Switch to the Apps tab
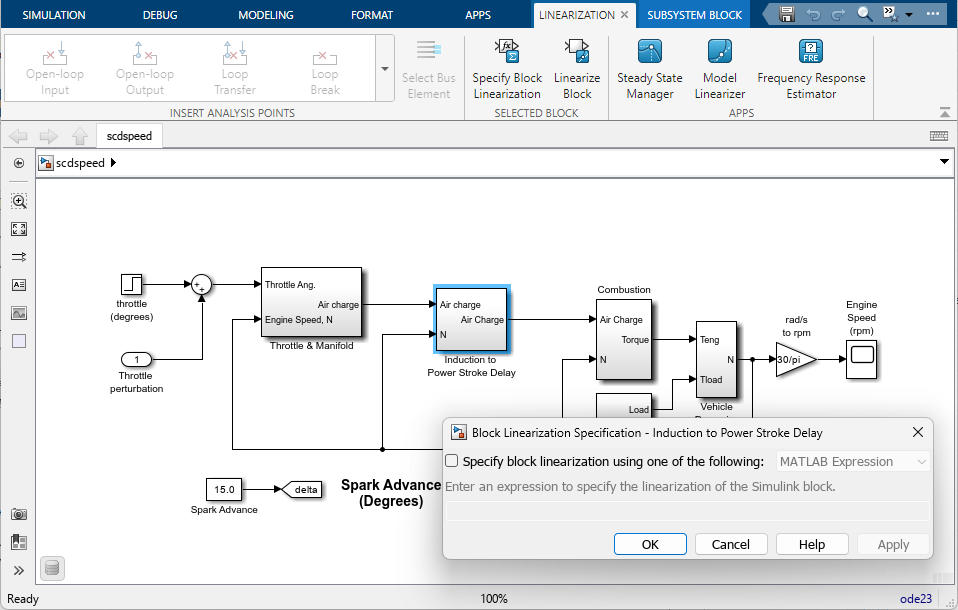The width and height of the screenshot is (958, 610). (478, 15)
